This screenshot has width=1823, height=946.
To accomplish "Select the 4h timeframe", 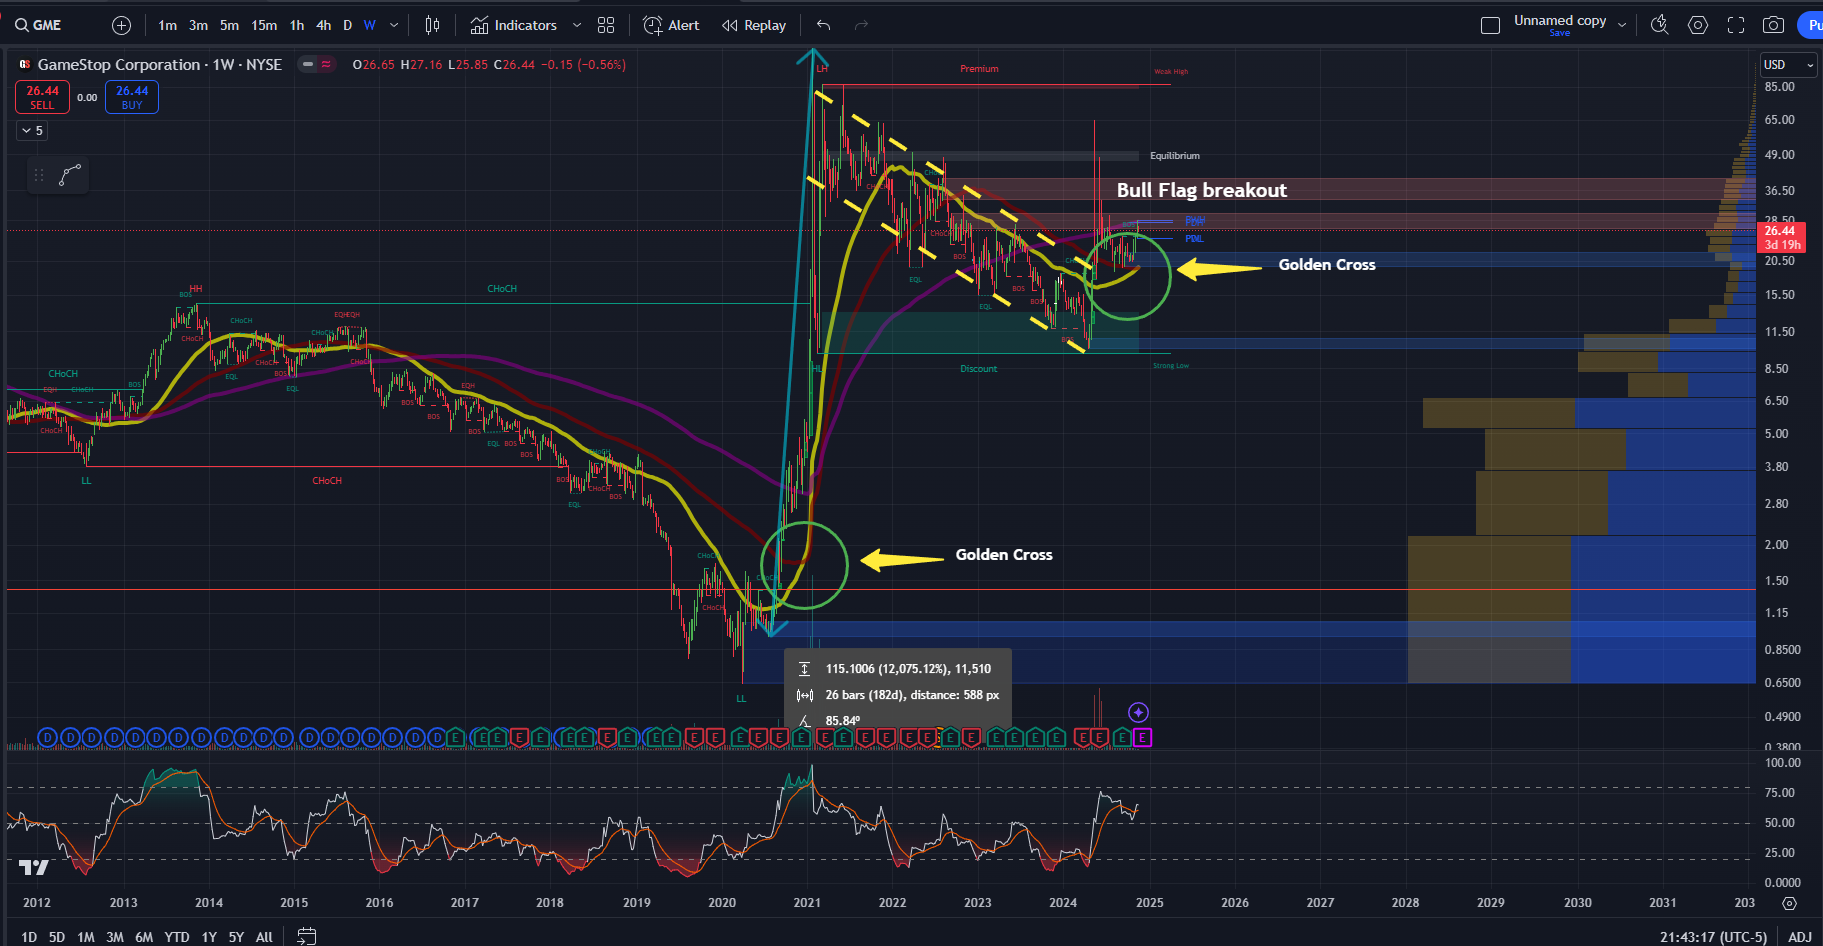I will click(x=323, y=25).
